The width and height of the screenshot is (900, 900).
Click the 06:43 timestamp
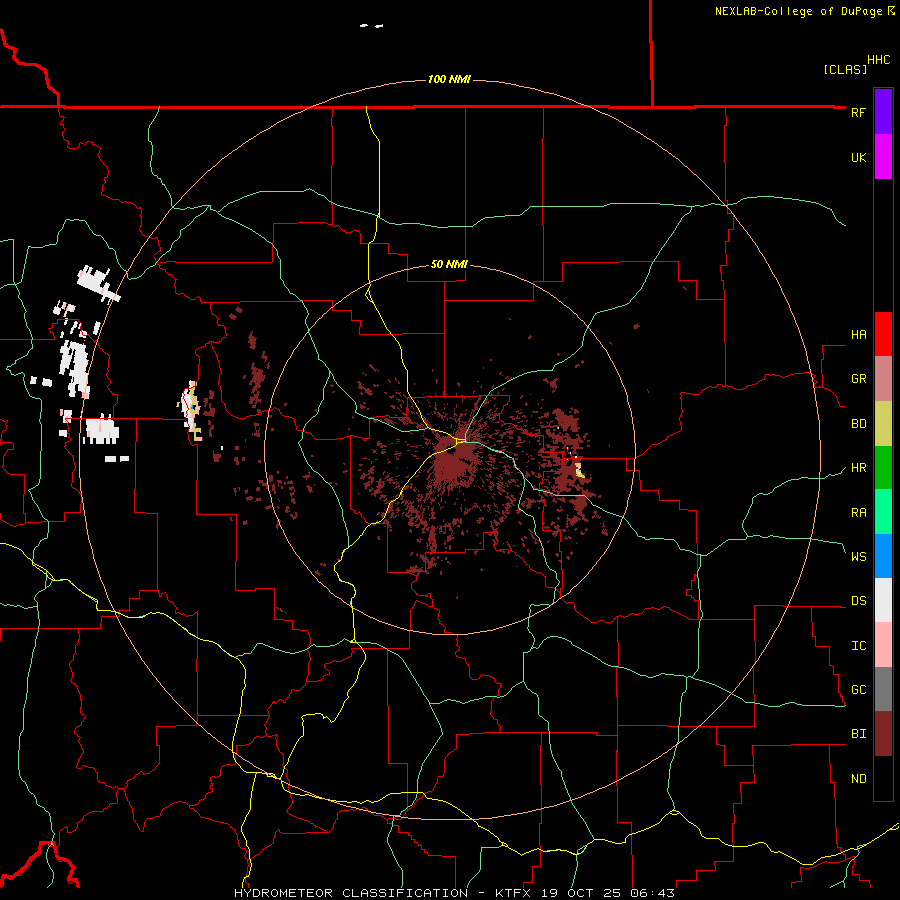[x=655, y=893]
